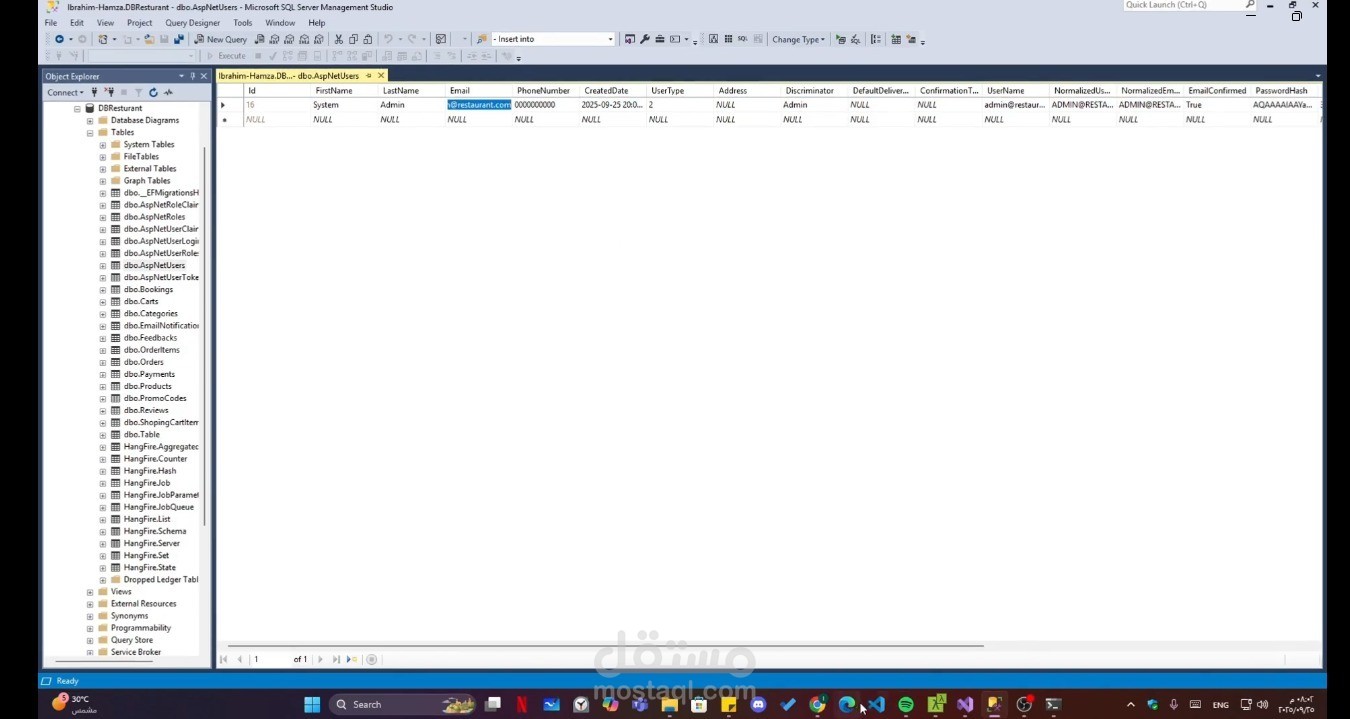Open the Project menu
Screen dimensions: 1350x719
140,22
